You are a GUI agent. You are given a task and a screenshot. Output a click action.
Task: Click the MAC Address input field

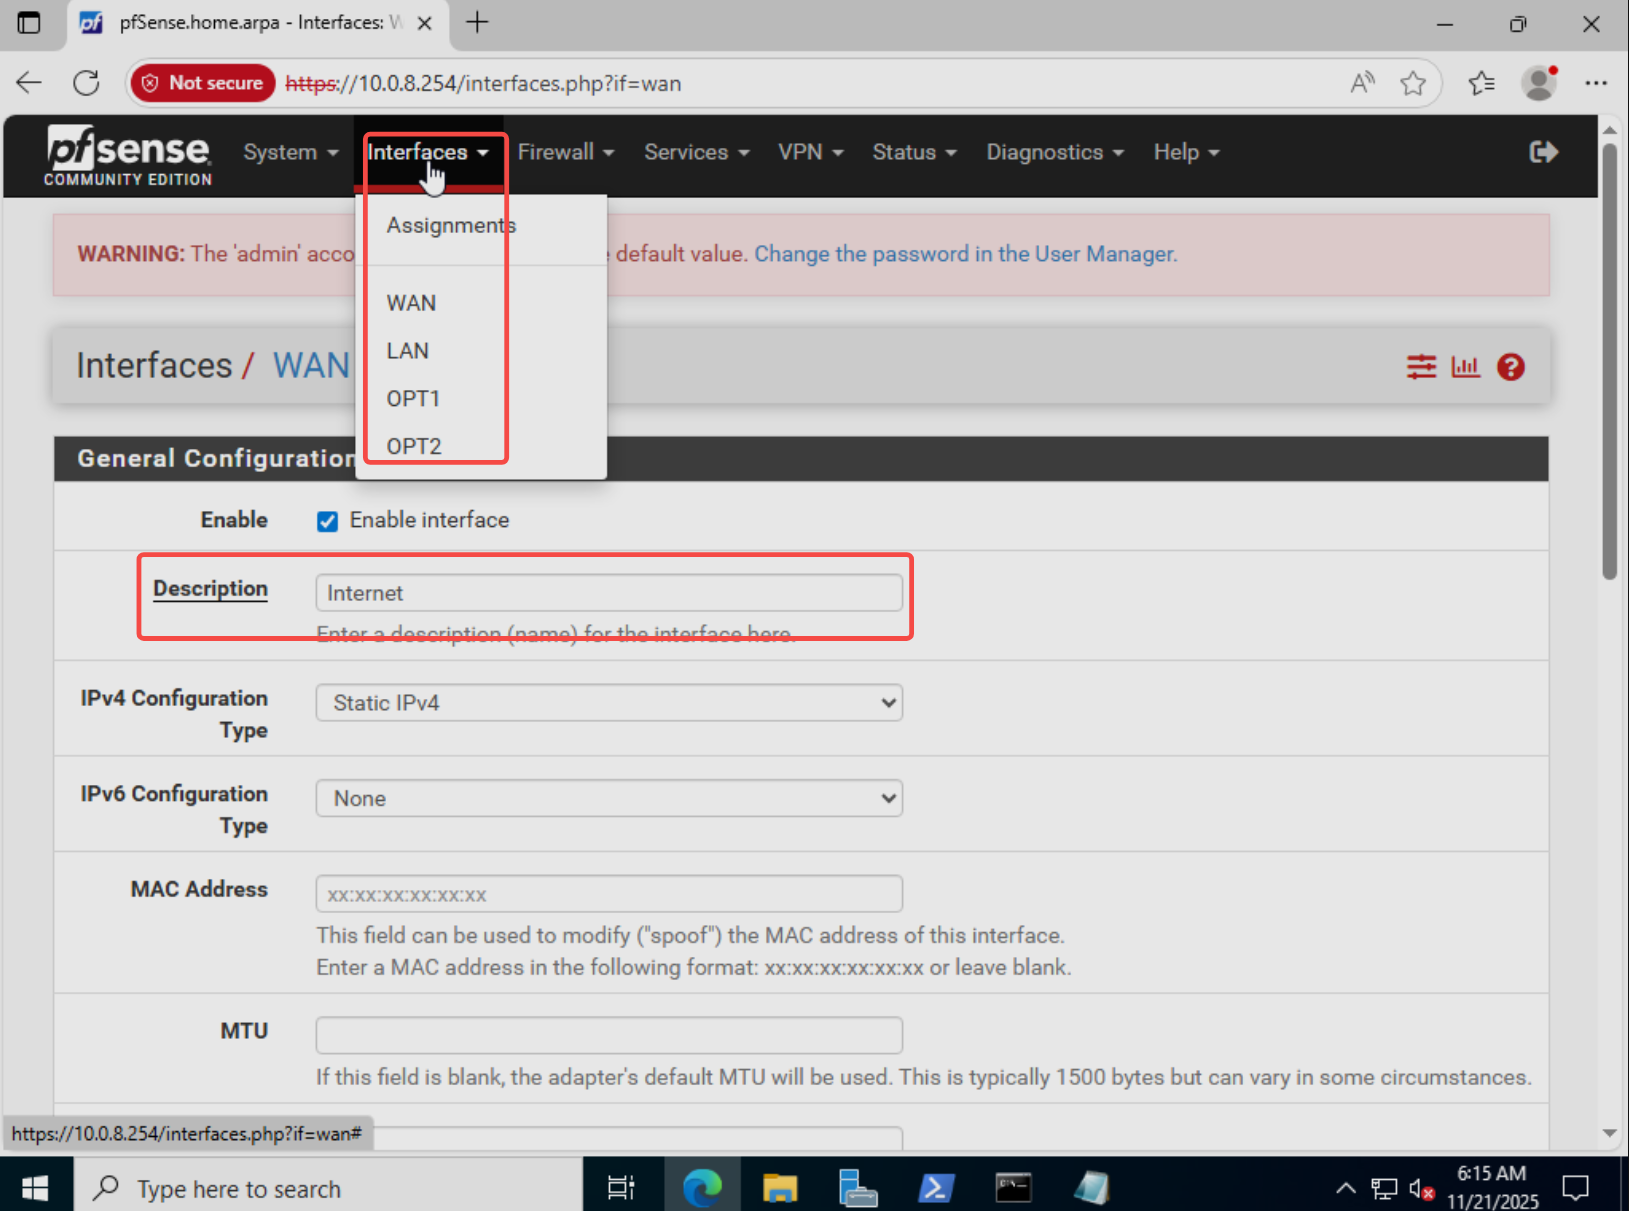(x=609, y=894)
